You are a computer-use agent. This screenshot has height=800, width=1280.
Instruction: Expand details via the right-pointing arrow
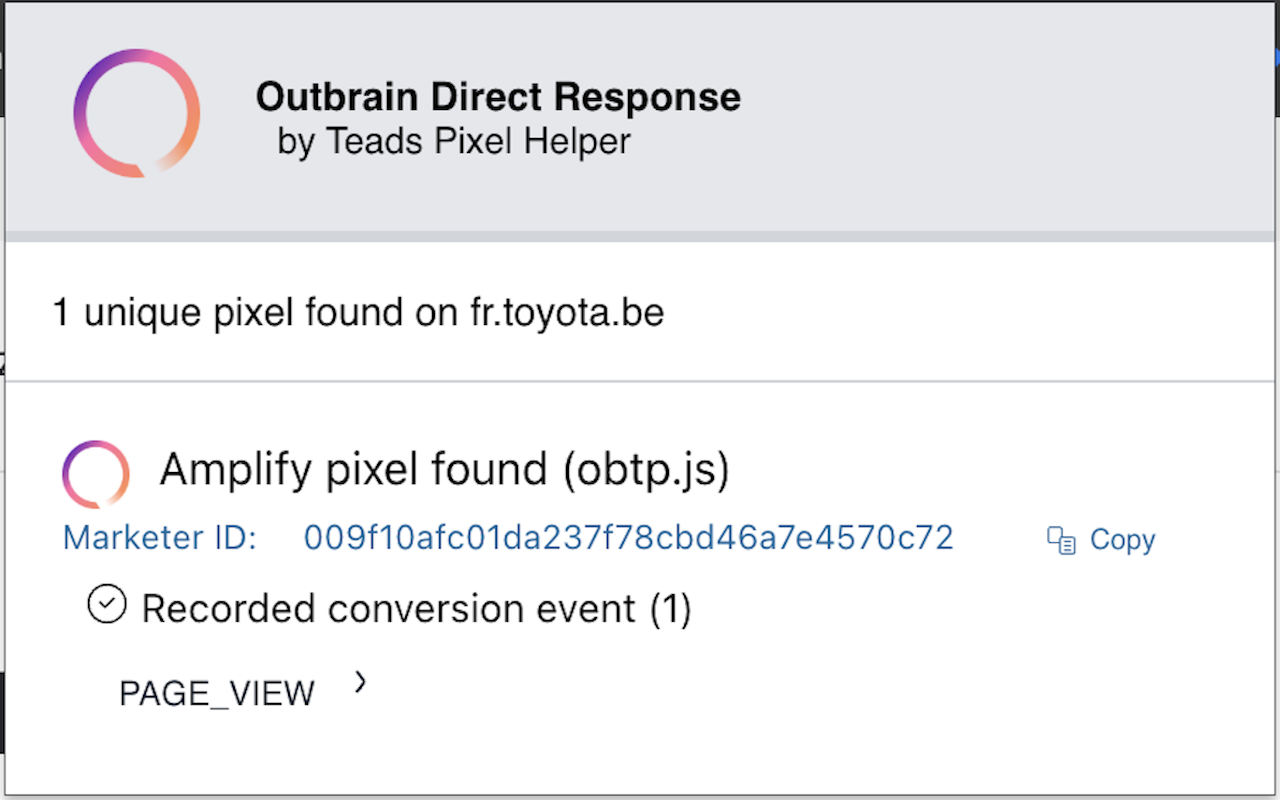coord(358,683)
